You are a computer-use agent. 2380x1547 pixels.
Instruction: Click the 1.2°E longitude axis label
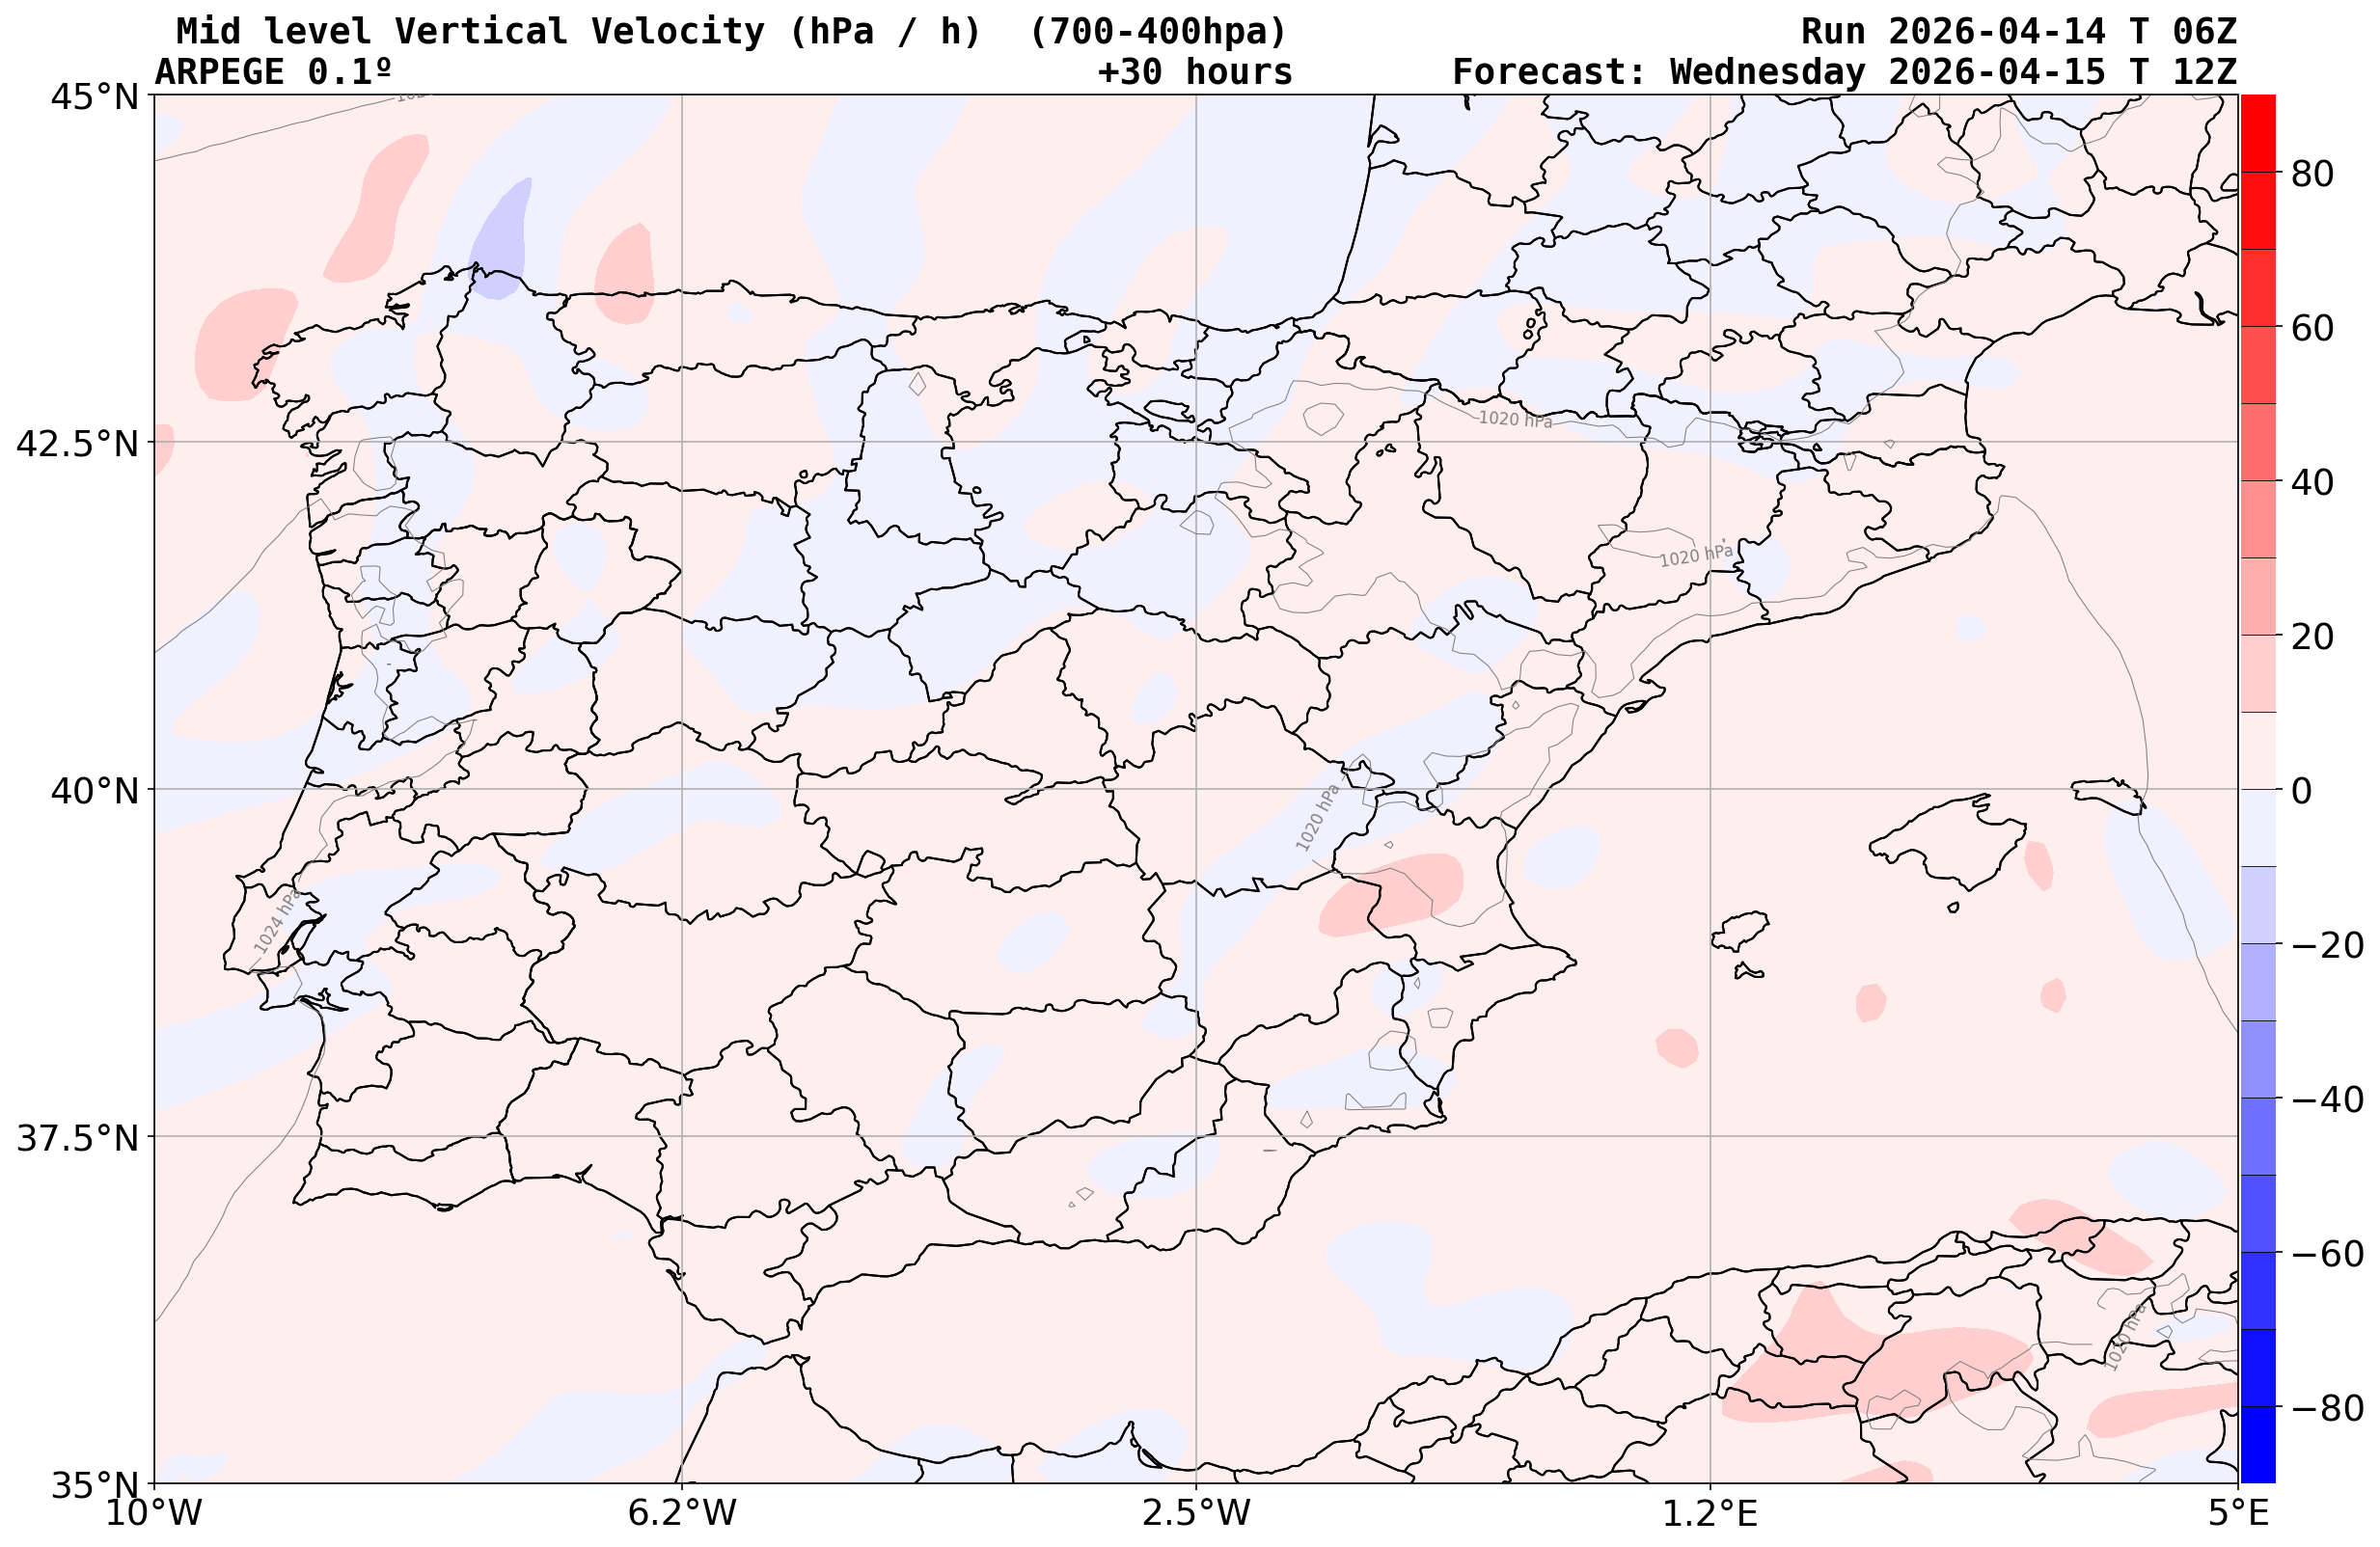point(1710,1513)
